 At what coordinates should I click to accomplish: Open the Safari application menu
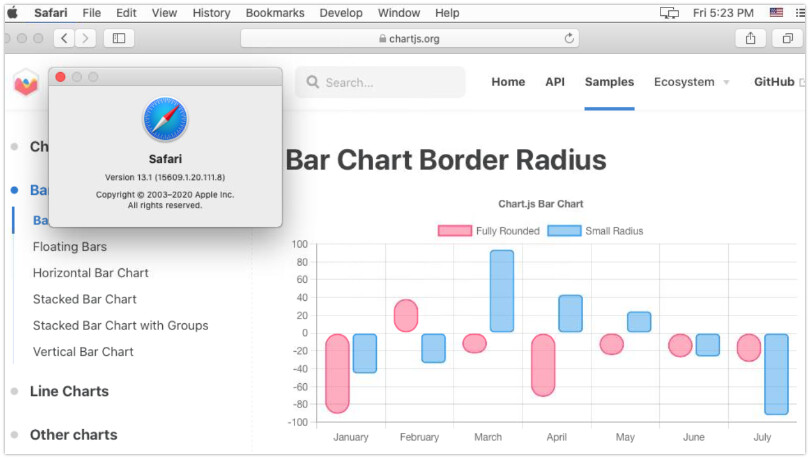tap(51, 13)
